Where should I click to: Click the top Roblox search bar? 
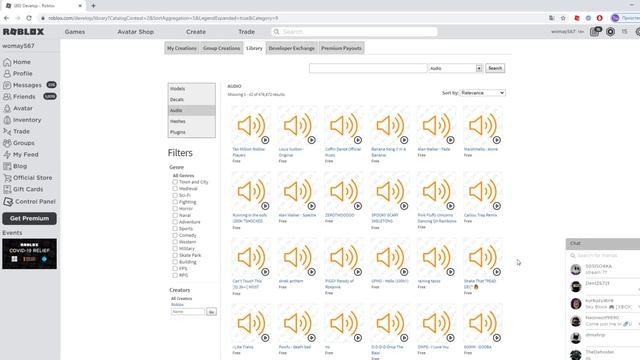click(354, 32)
